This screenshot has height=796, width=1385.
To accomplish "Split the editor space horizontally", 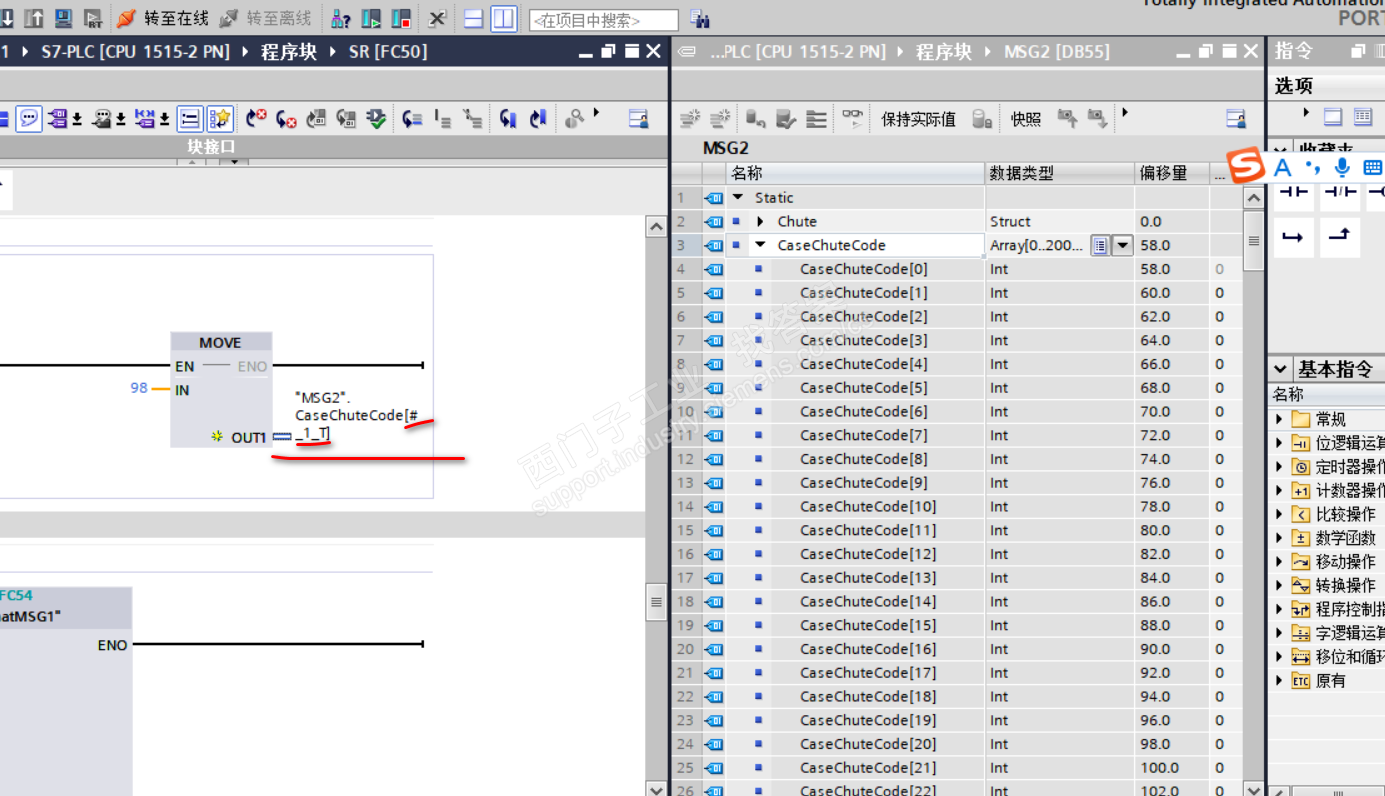I will click(474, 18).
